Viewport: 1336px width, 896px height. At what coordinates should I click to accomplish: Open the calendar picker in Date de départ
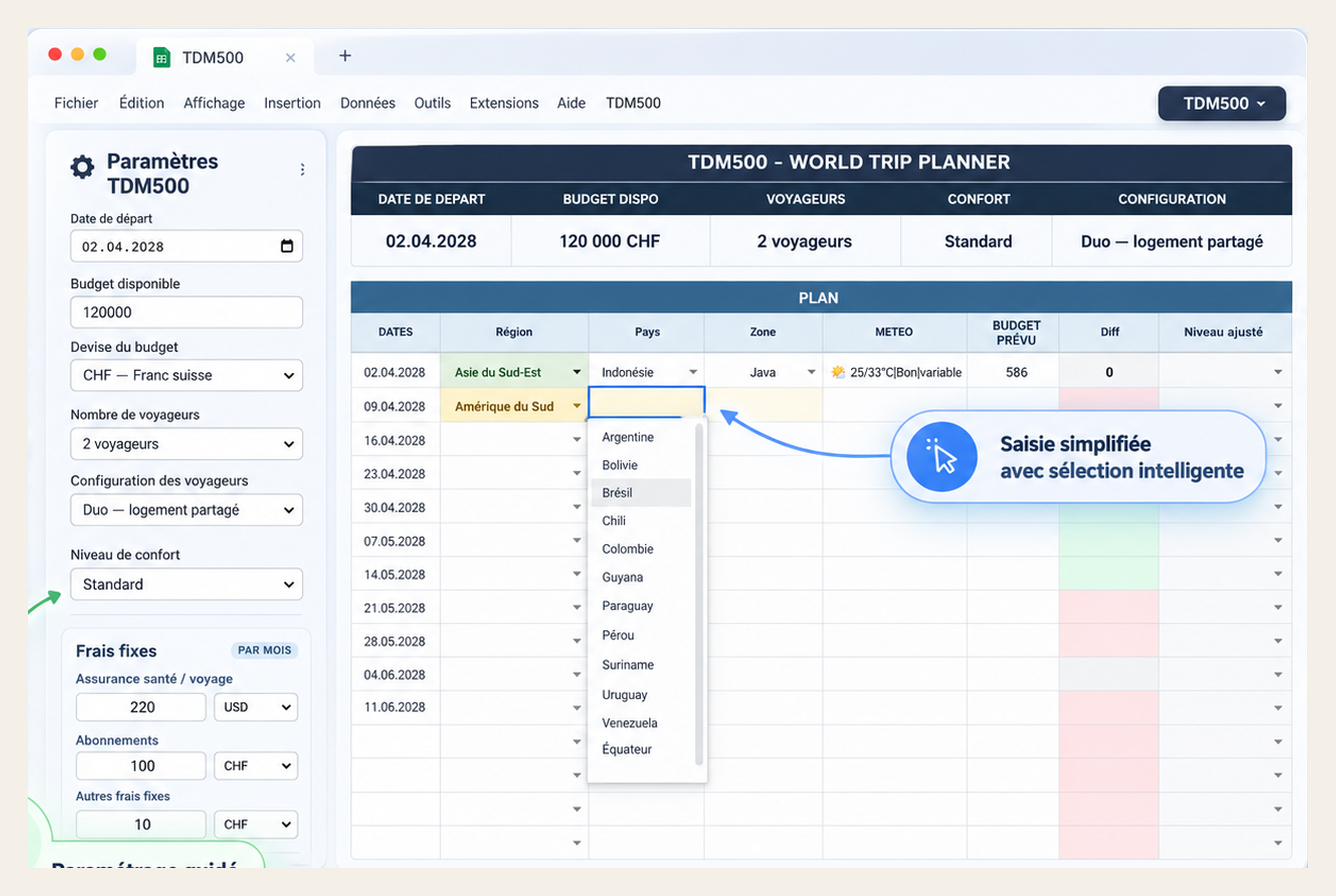click(287, 246)
